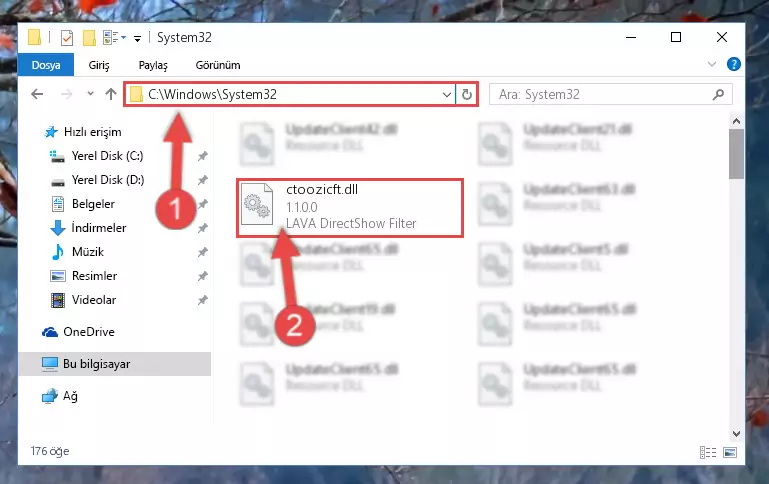The image size is (769, 484).
Task: Open the Dosya menu
Action: click(x=46, y=65)
